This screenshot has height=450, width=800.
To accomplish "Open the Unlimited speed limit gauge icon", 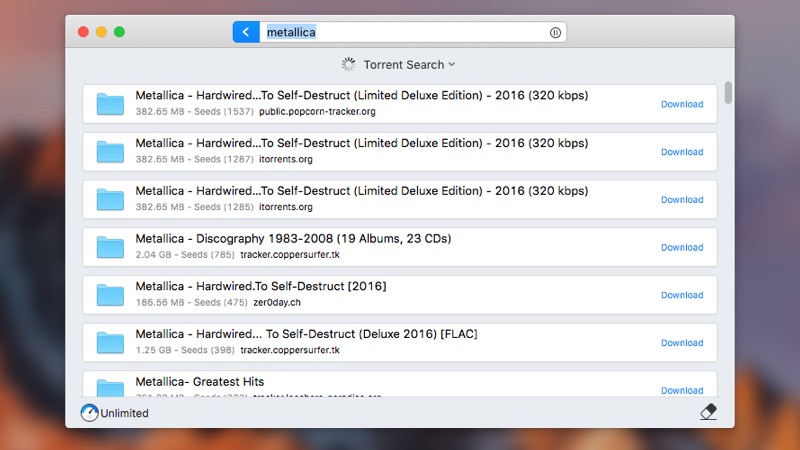I will click(89, 413).
